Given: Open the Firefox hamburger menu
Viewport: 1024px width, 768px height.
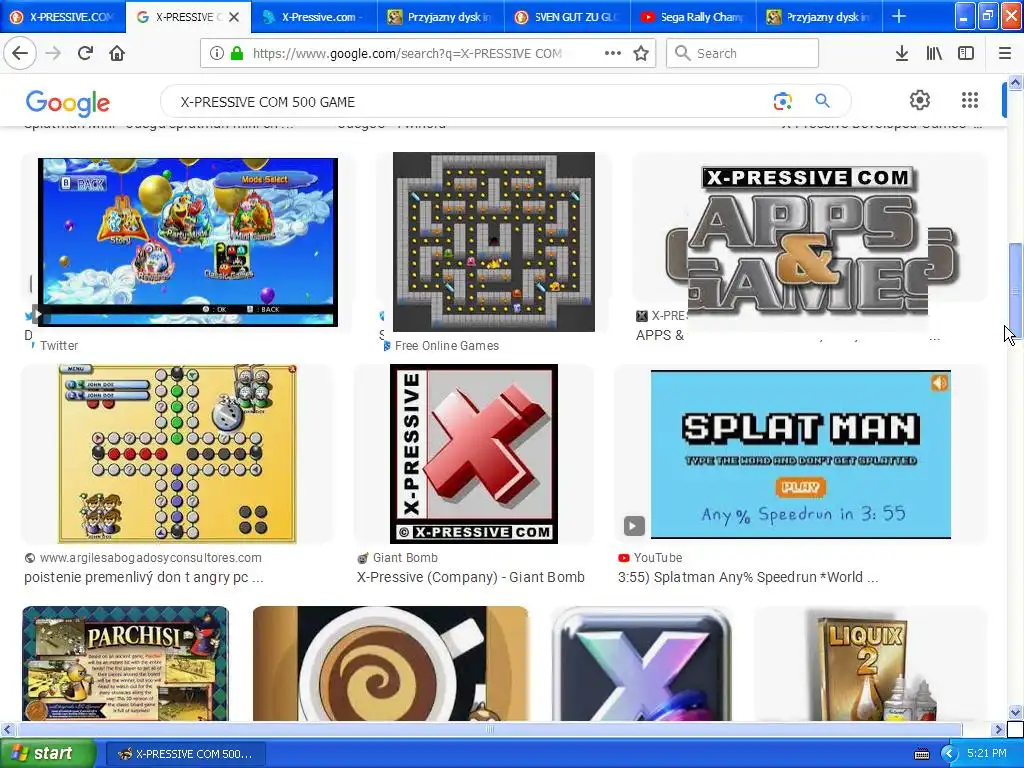Looking at the screenshot, I should 1004,54.
